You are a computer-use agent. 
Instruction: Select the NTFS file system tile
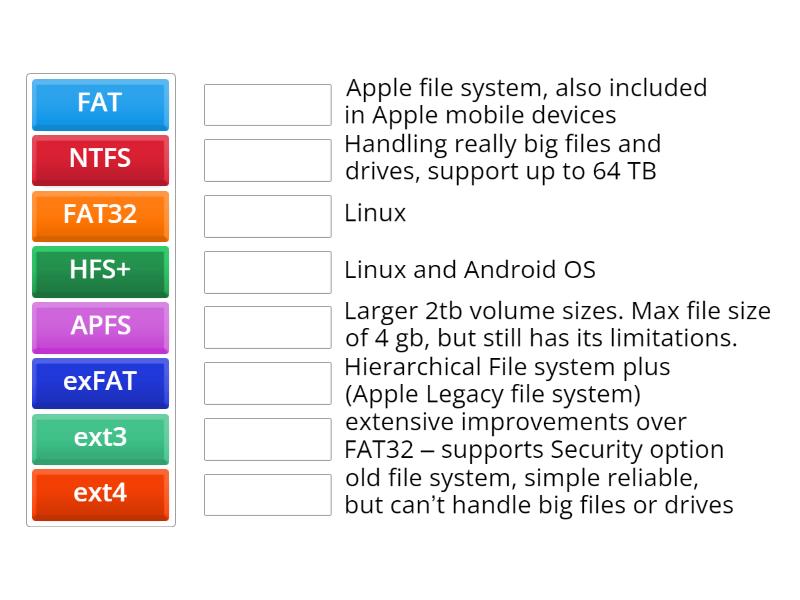(x=100, y=160)
